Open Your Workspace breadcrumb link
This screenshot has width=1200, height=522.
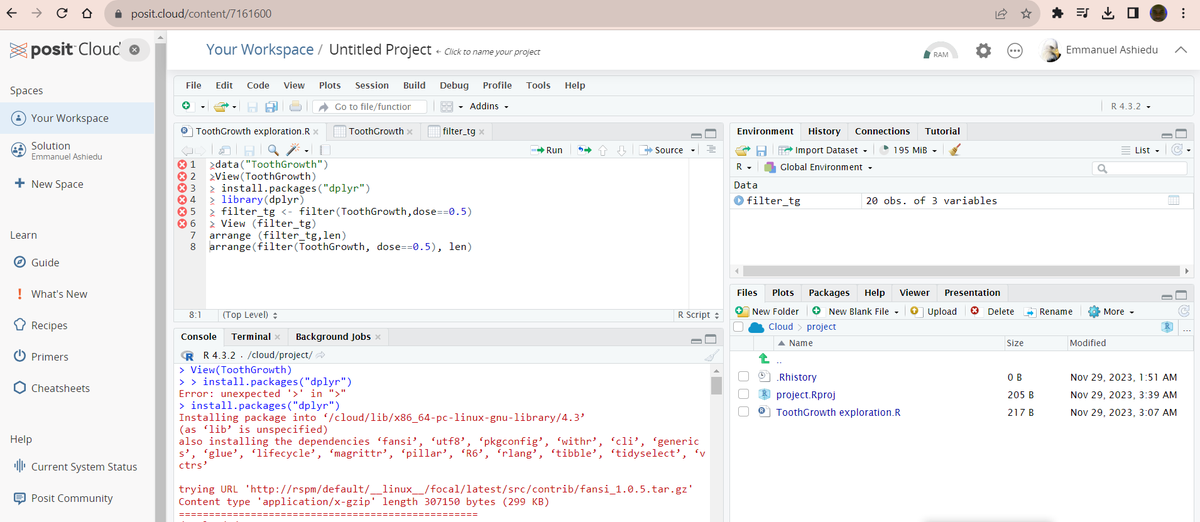[260, 49]
